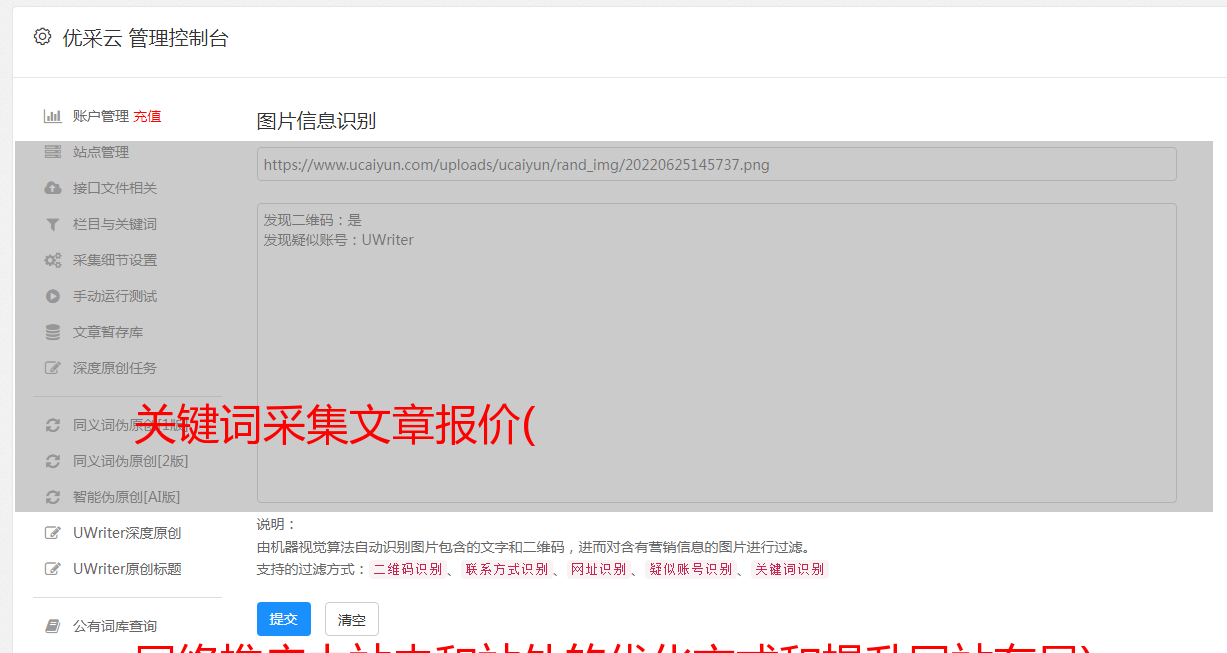Image resolution: width=1227 pixels, height=653 pixels.
Task: Open 站点管理 in the sidebar
Action: (101, 152)
